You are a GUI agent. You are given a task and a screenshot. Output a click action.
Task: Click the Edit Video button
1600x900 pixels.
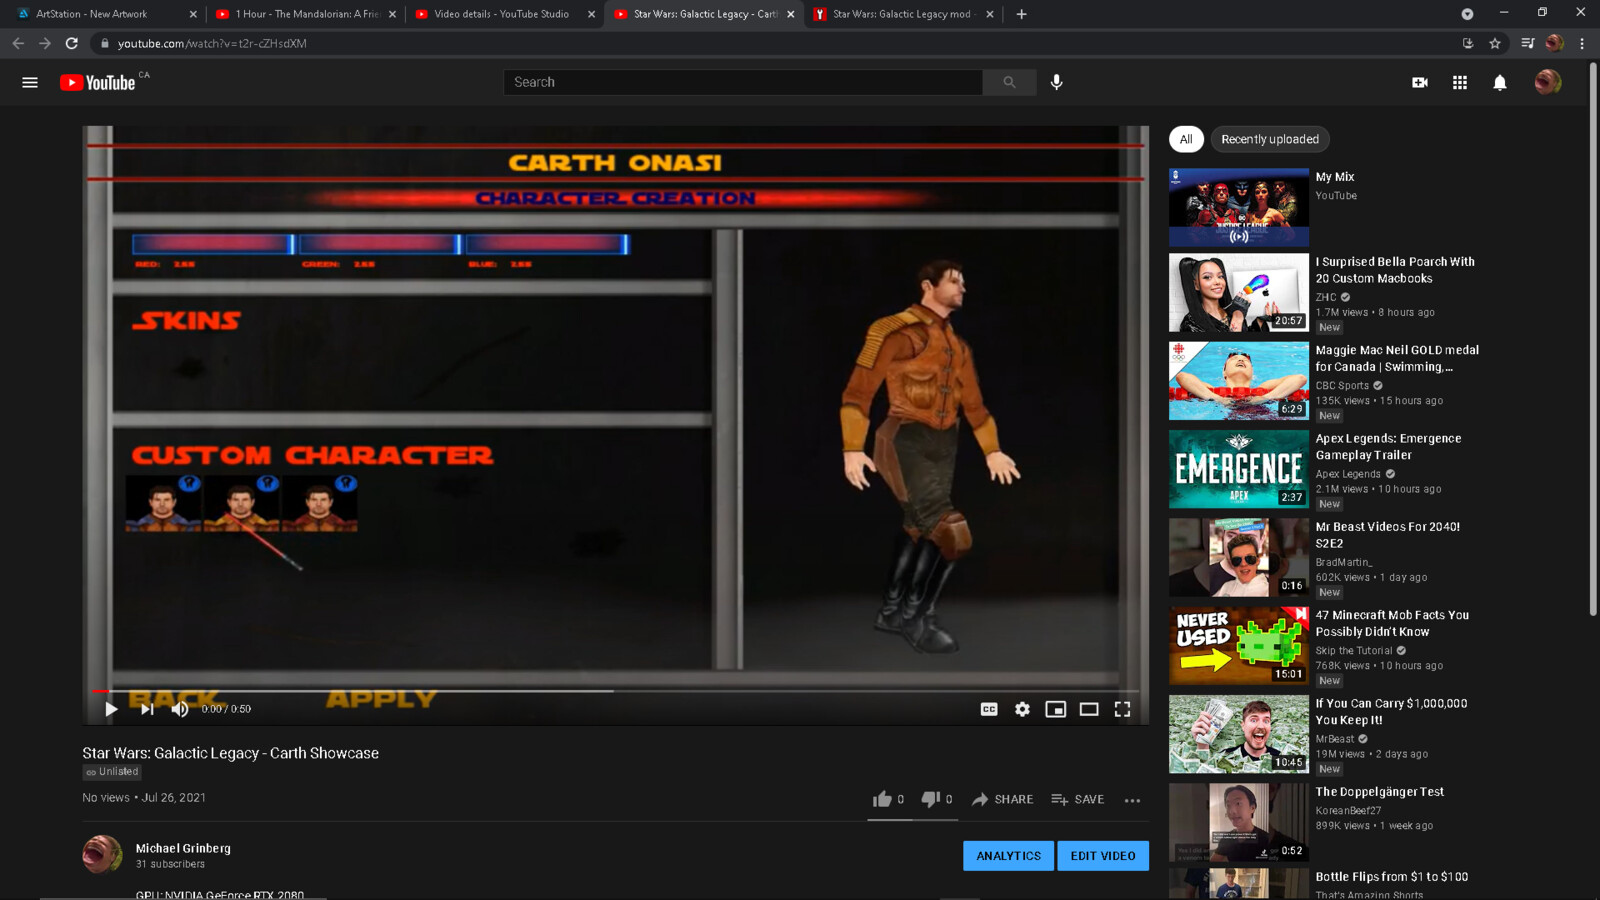pos(1103,856)
